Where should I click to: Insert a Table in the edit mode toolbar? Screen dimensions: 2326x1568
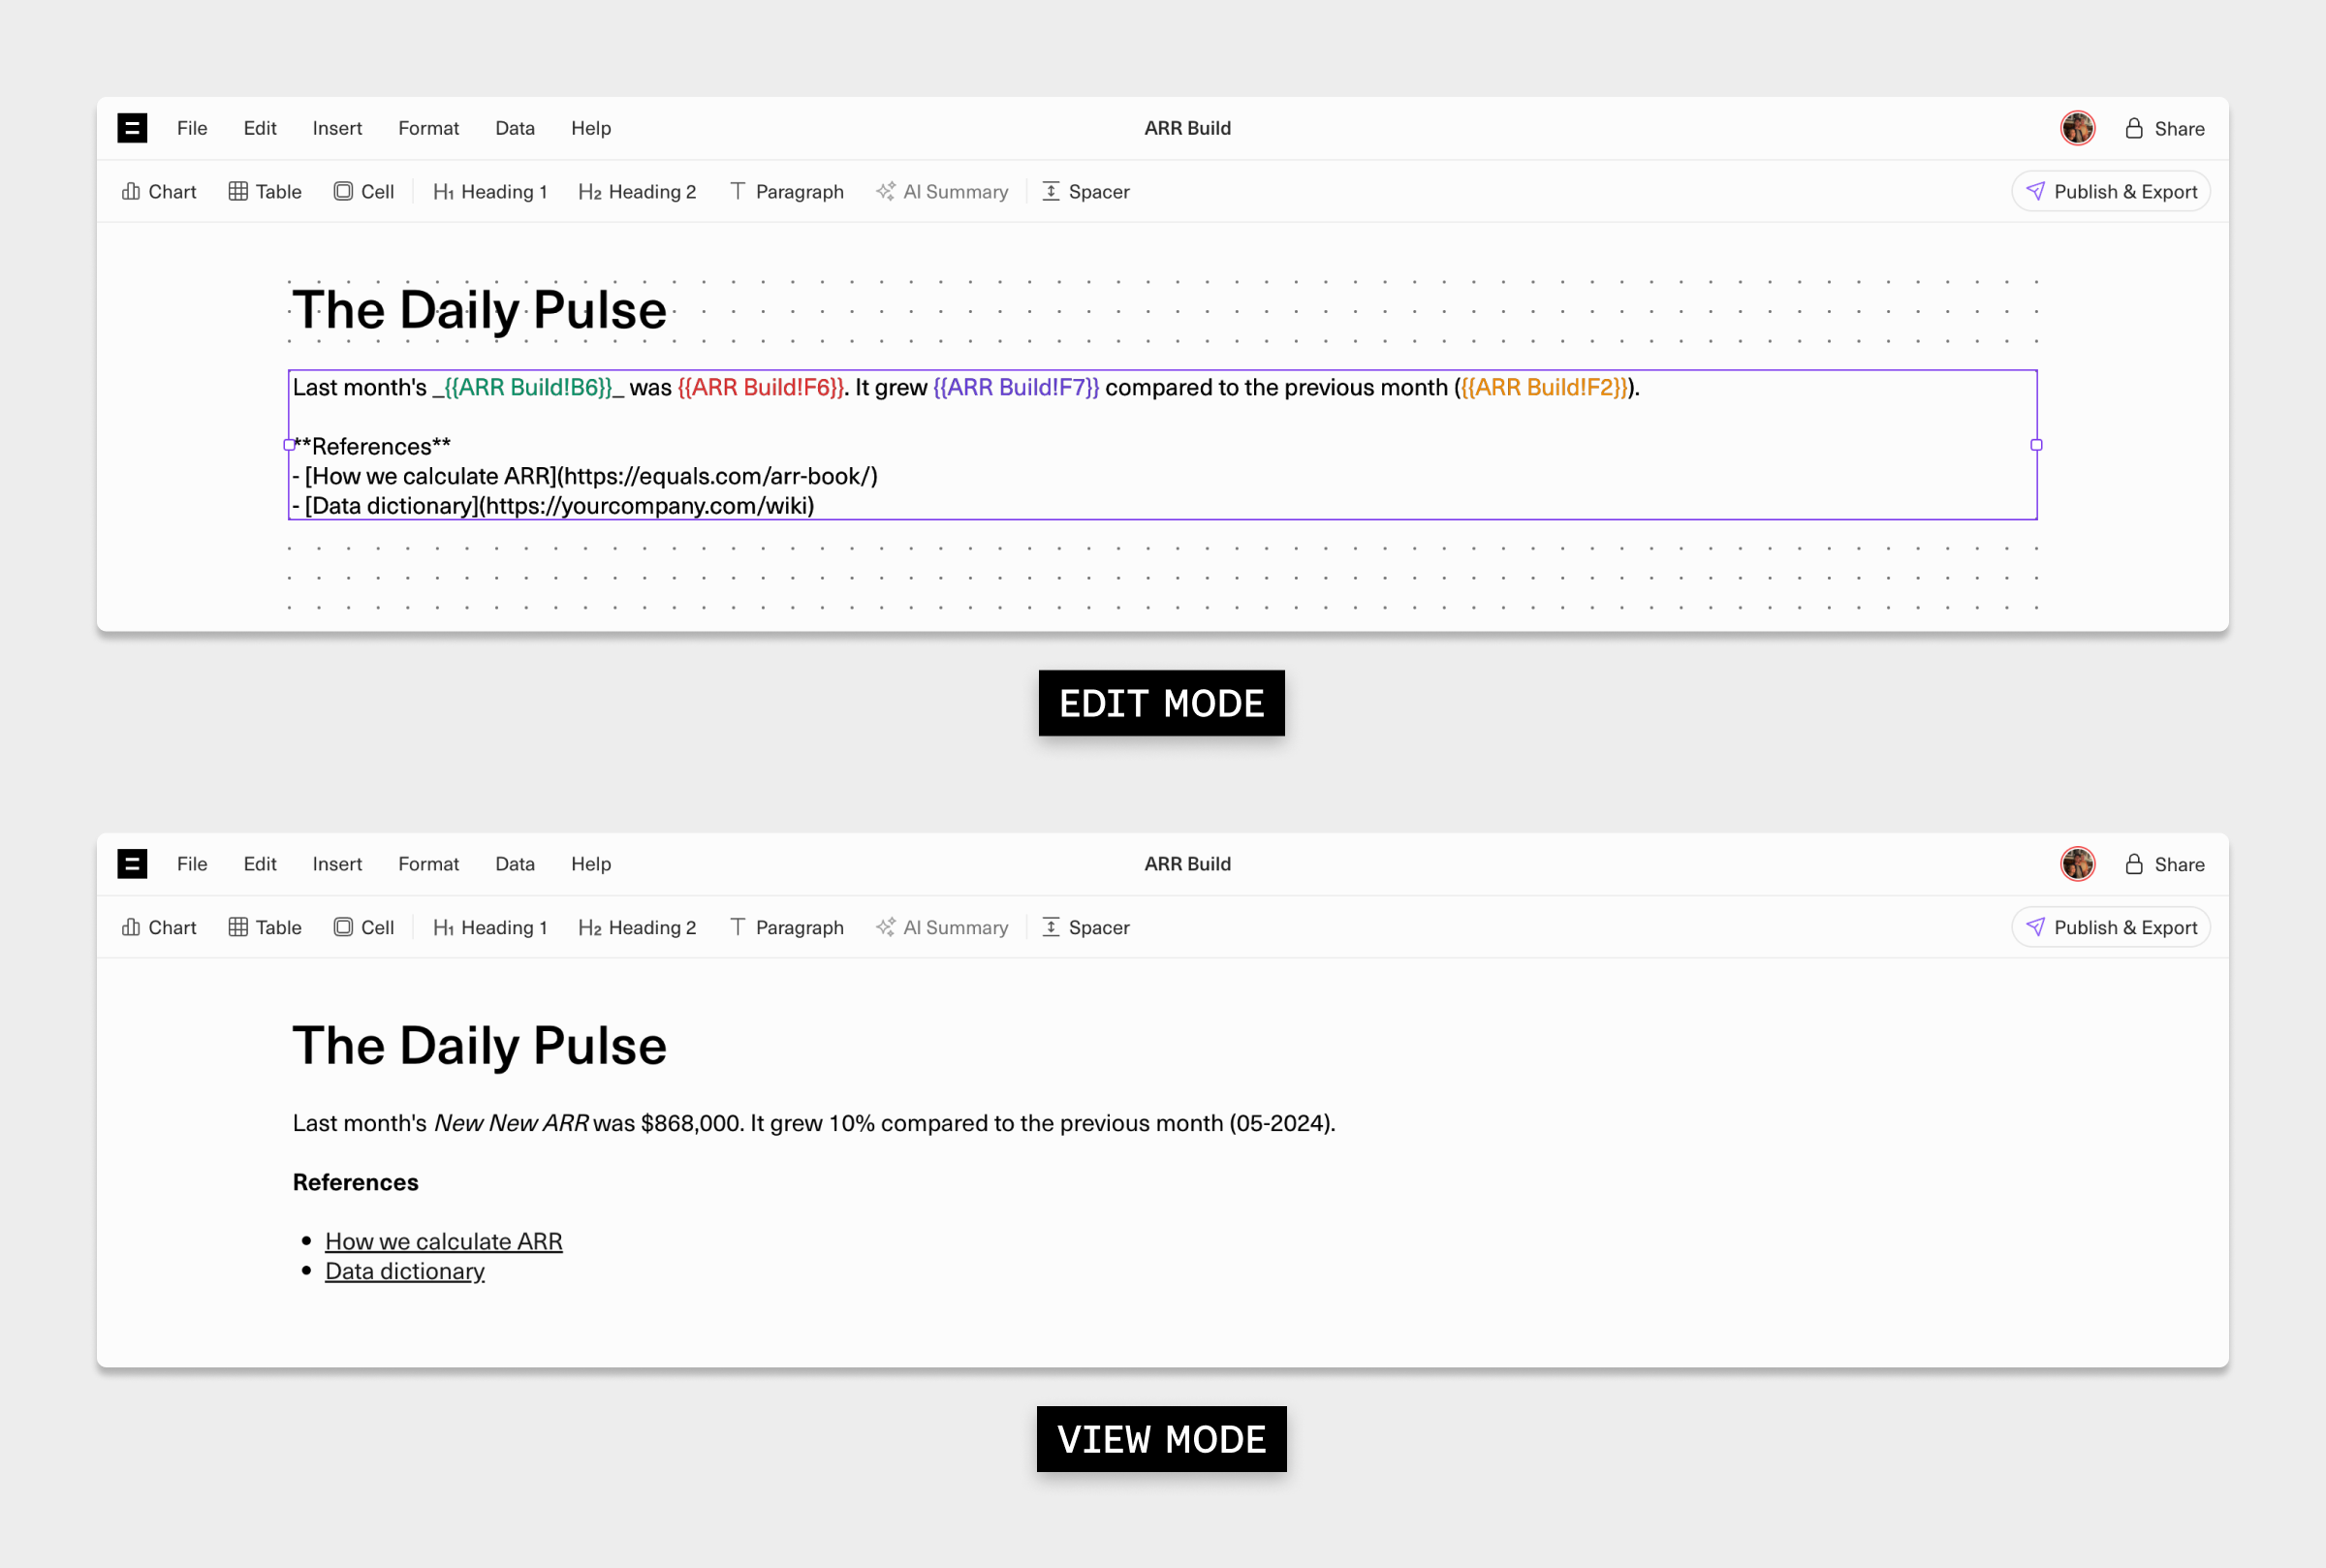click(x=265, y=191)
